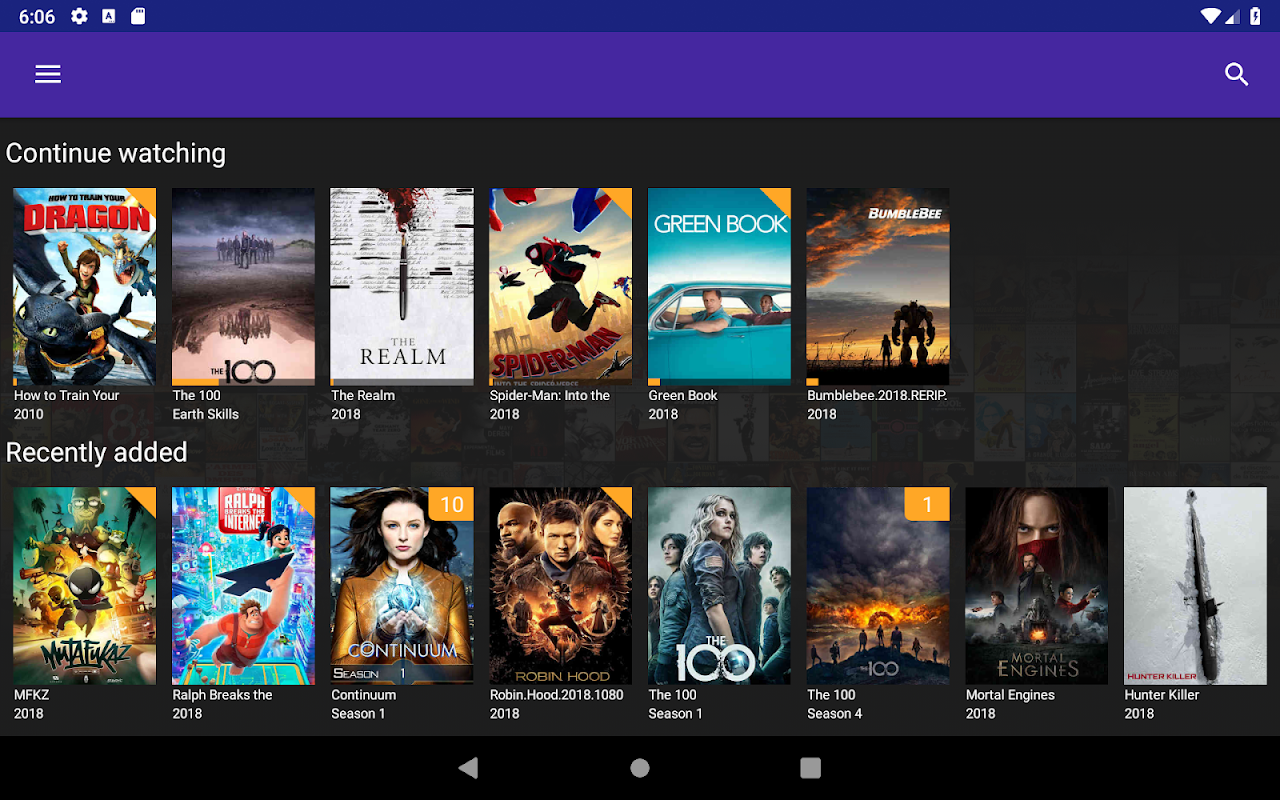The height and width of the screenshot is (800, 1280).
Task: Resume Spider-Man: Into the Spider-Verse poster
Action: click(561, 287)
